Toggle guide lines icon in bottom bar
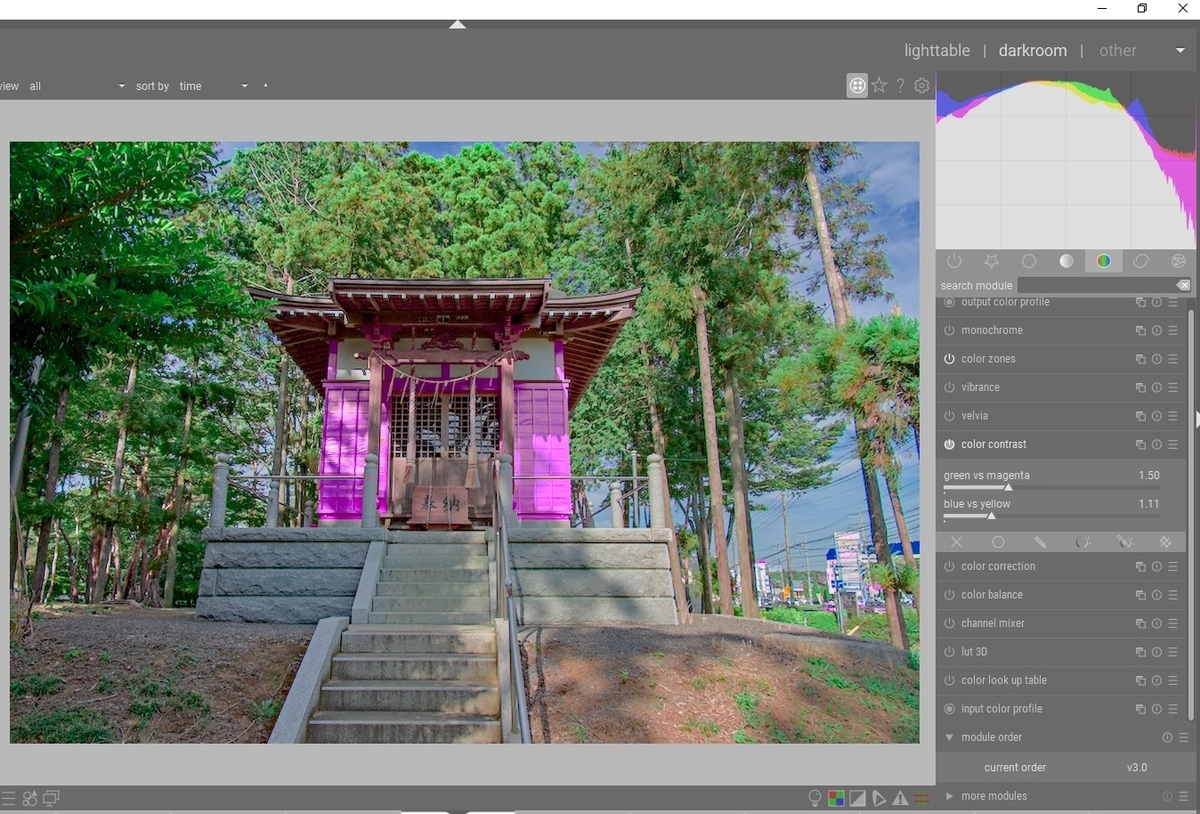1200x814 pixels. pyautogui.click(x=922, y=798)
